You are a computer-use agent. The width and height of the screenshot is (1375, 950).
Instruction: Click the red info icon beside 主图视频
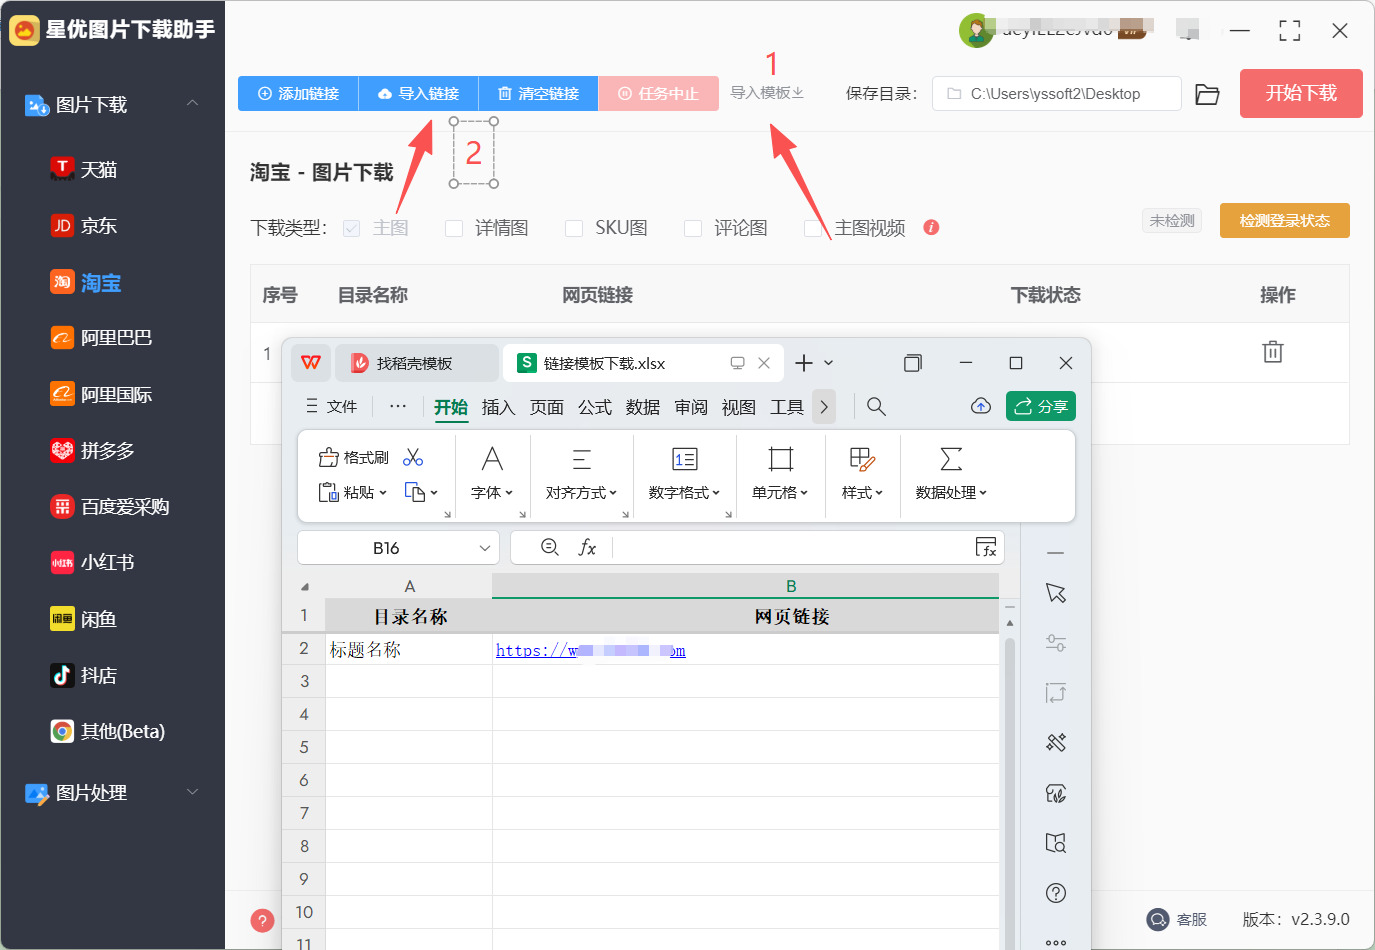point(931,227)
